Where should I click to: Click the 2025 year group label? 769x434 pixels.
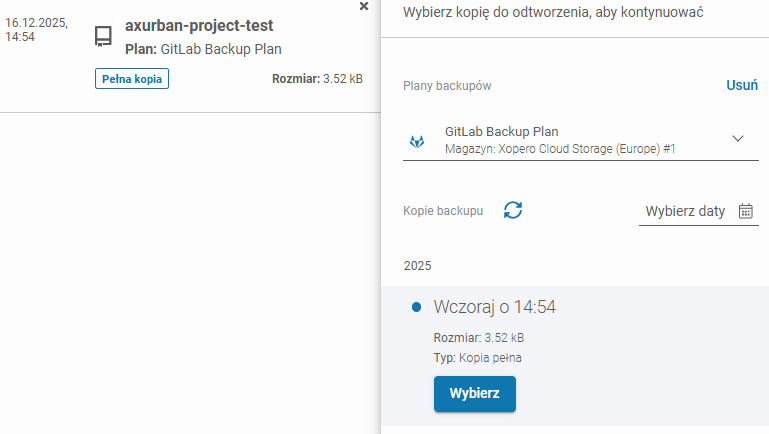point(417,266)
